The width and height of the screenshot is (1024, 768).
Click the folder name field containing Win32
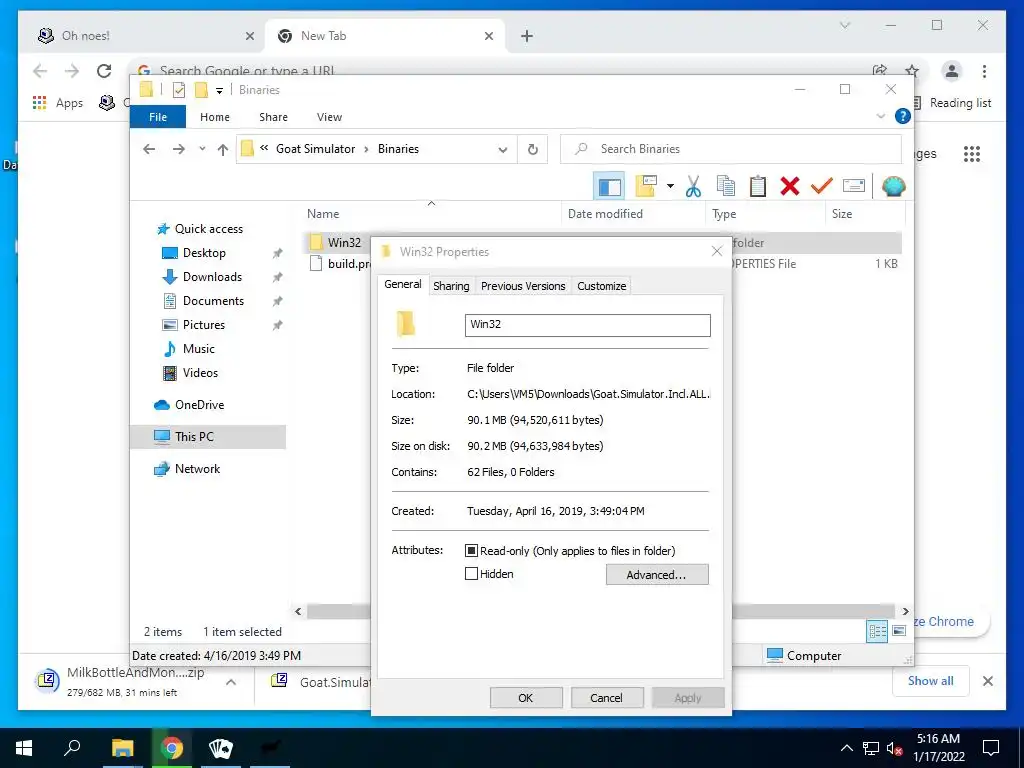point(588,325)
